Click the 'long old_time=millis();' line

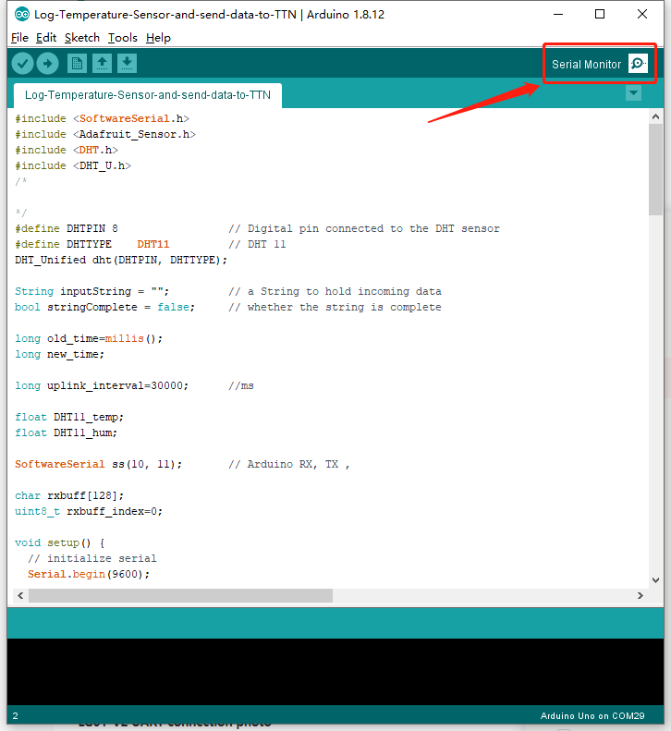click(89, 338)
